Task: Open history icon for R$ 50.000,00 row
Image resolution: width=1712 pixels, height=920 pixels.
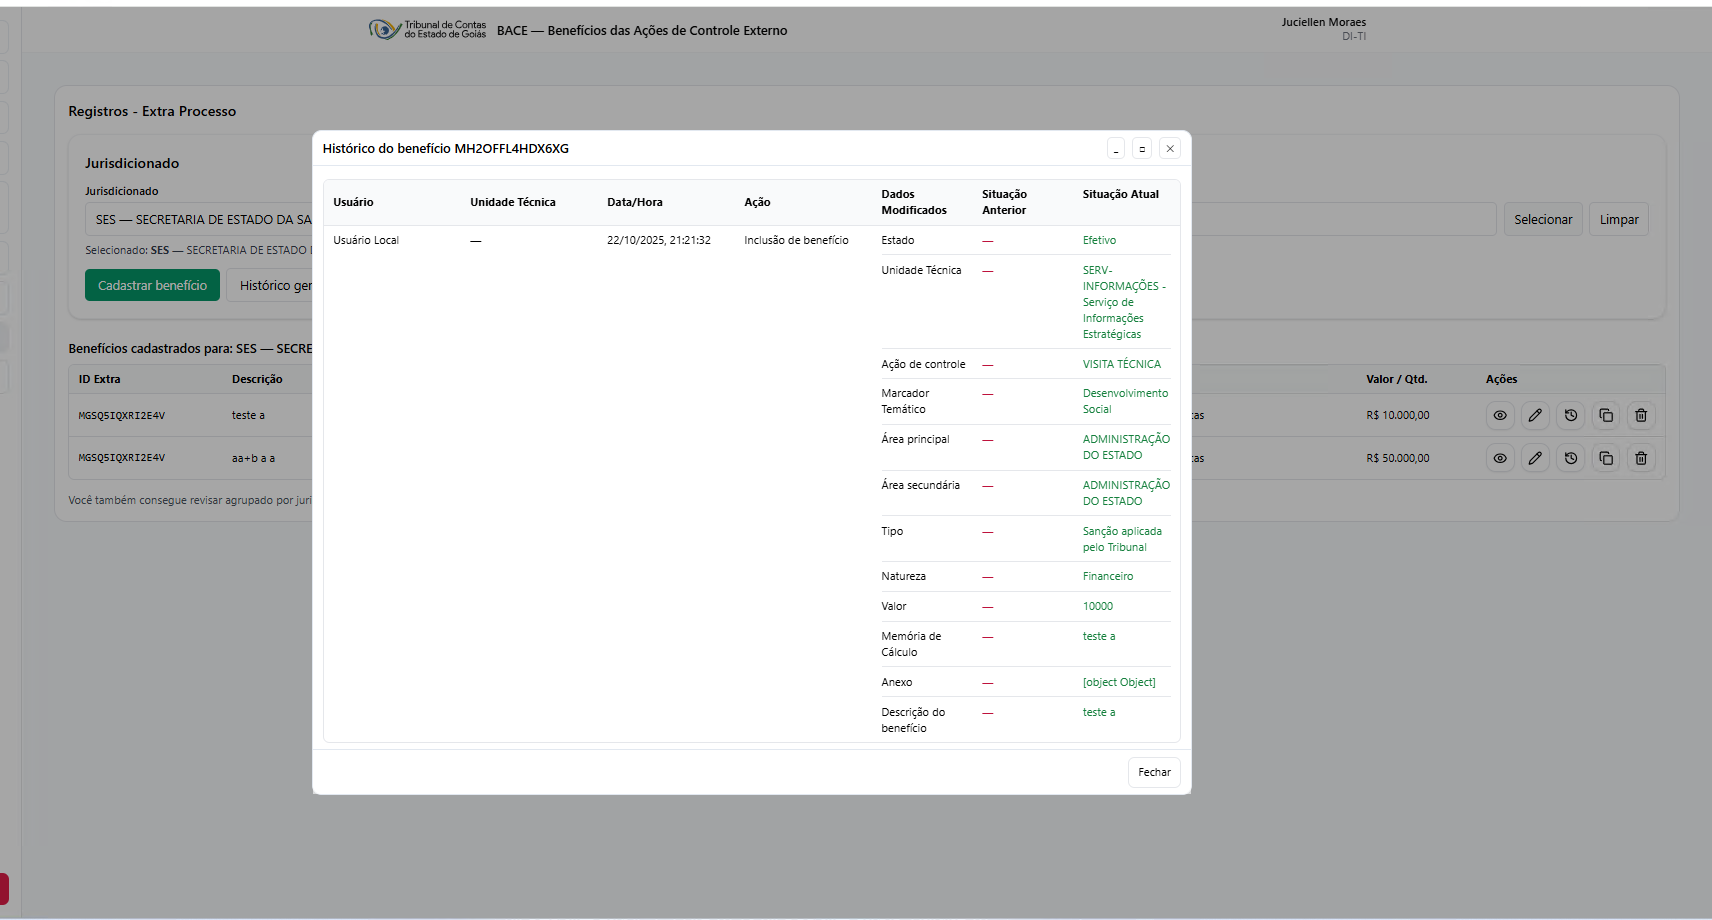Action: pyautogui.click(x=1571, y=458)
